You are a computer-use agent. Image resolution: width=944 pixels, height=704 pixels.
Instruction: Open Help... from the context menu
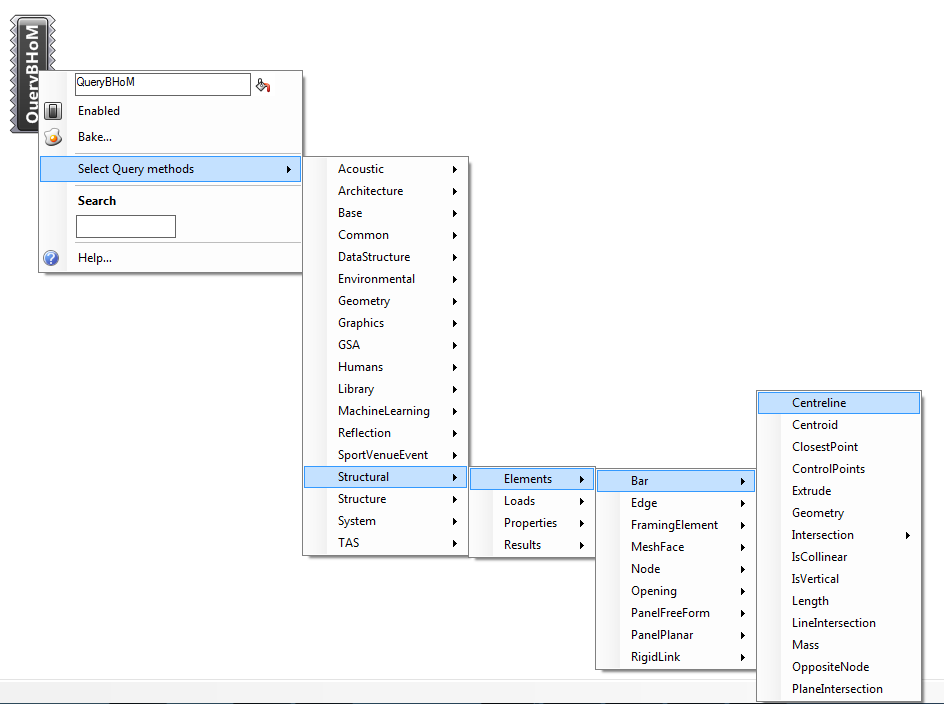click(95, 258)
